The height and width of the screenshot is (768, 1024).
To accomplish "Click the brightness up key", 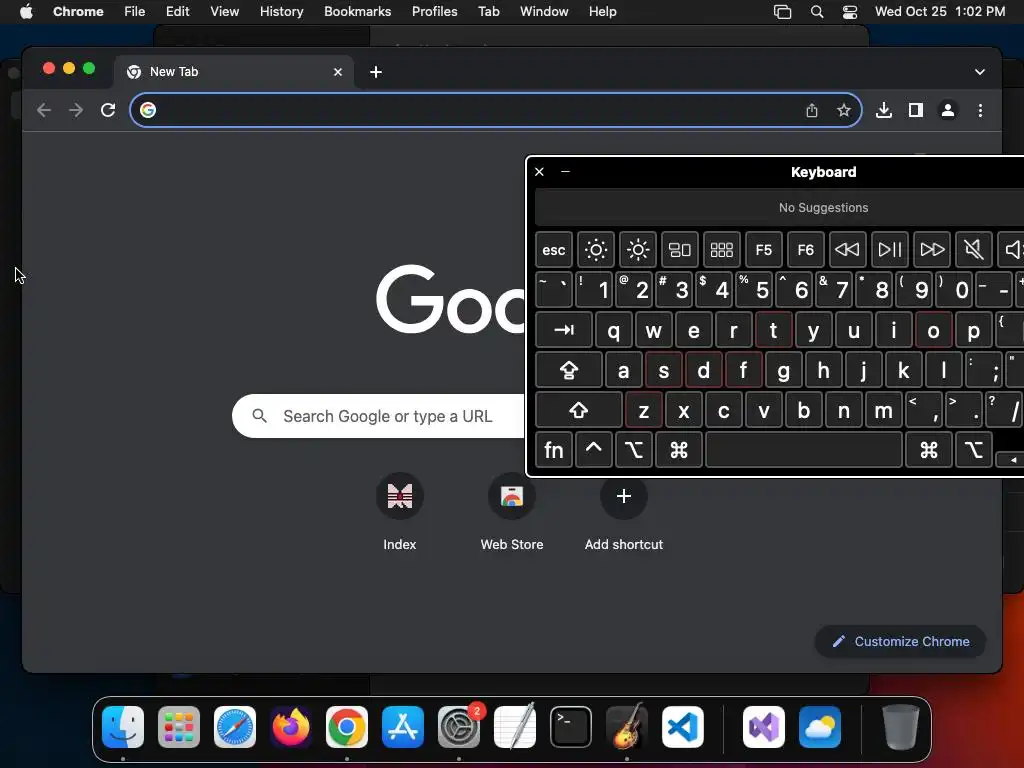I will coord(638,249).
